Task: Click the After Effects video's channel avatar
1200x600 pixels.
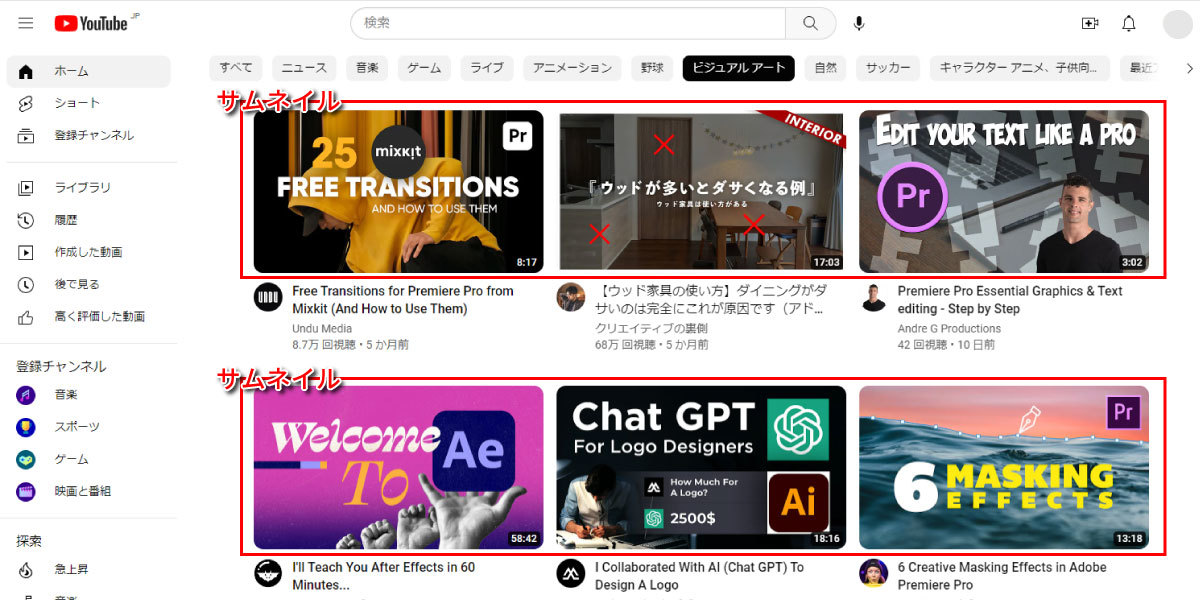Action: (268, 573)
